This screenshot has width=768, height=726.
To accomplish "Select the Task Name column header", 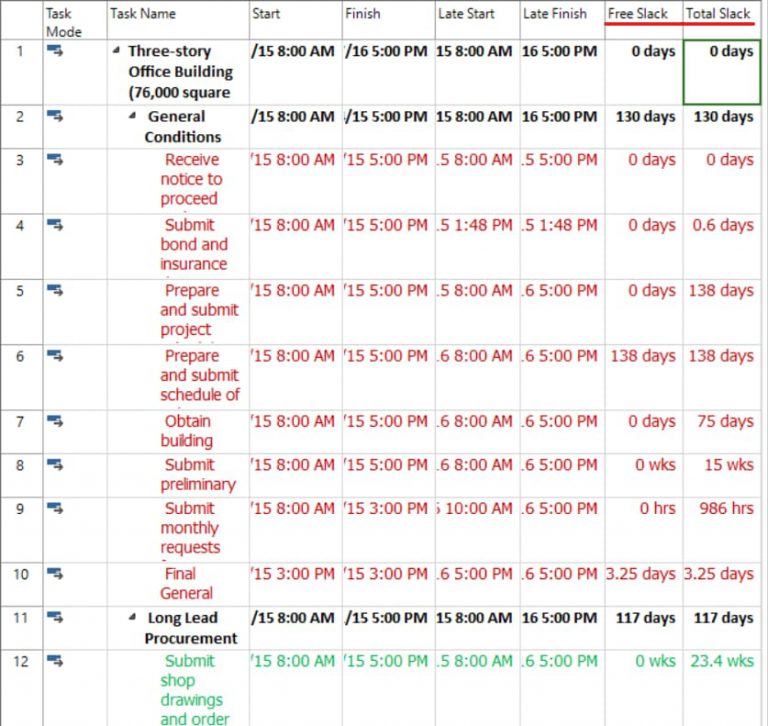I will pos(143,14).
